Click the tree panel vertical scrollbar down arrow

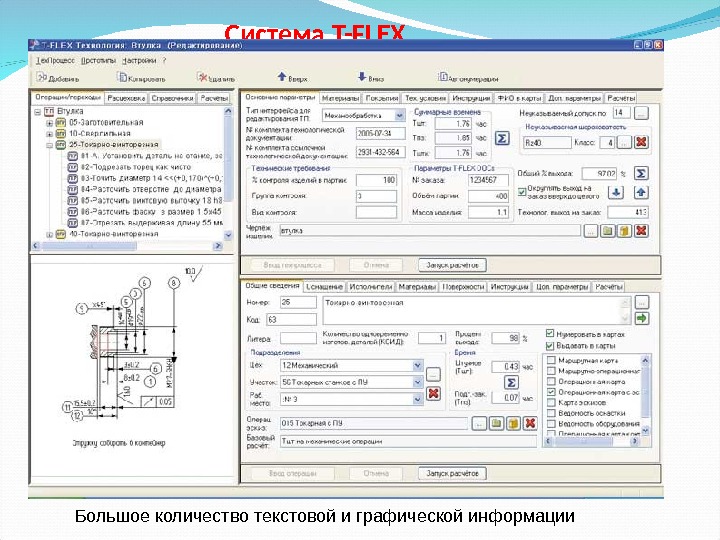click(x=228, y=235)
